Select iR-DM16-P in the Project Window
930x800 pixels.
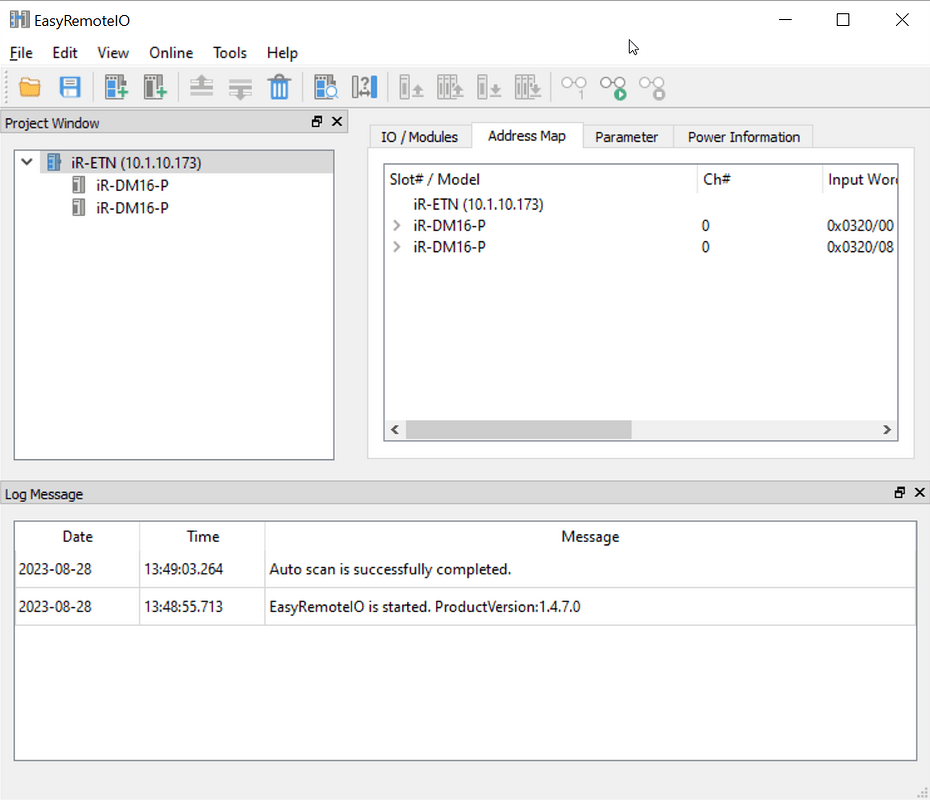(x=120, y=185)
